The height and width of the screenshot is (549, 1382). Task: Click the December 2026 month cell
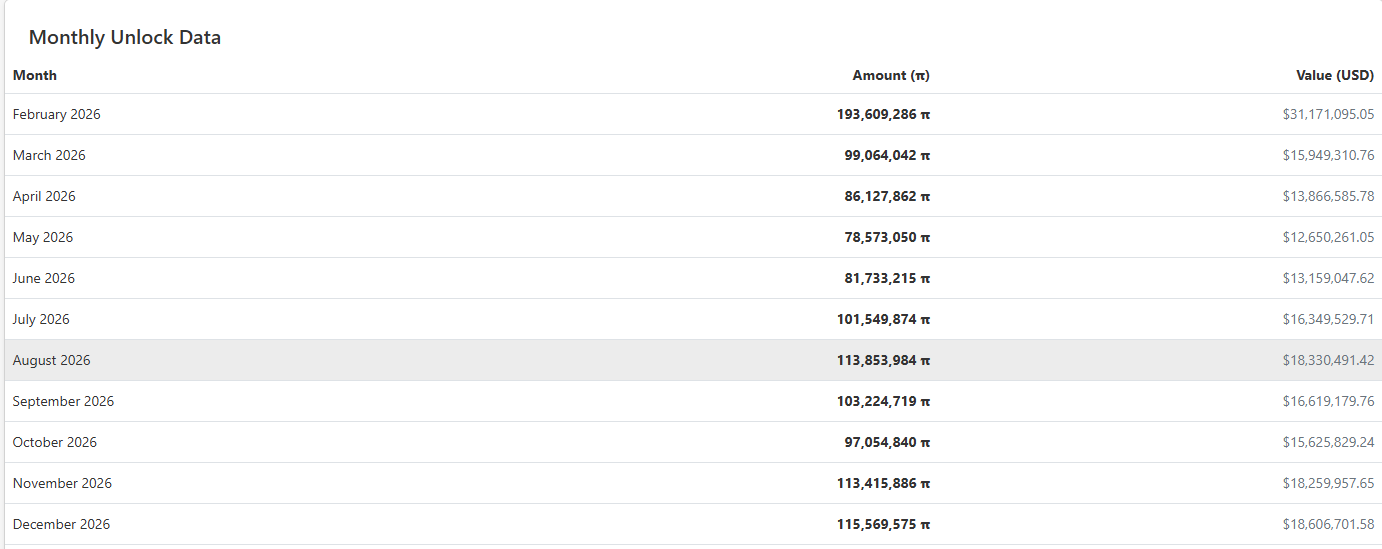(x=61, y=524)
